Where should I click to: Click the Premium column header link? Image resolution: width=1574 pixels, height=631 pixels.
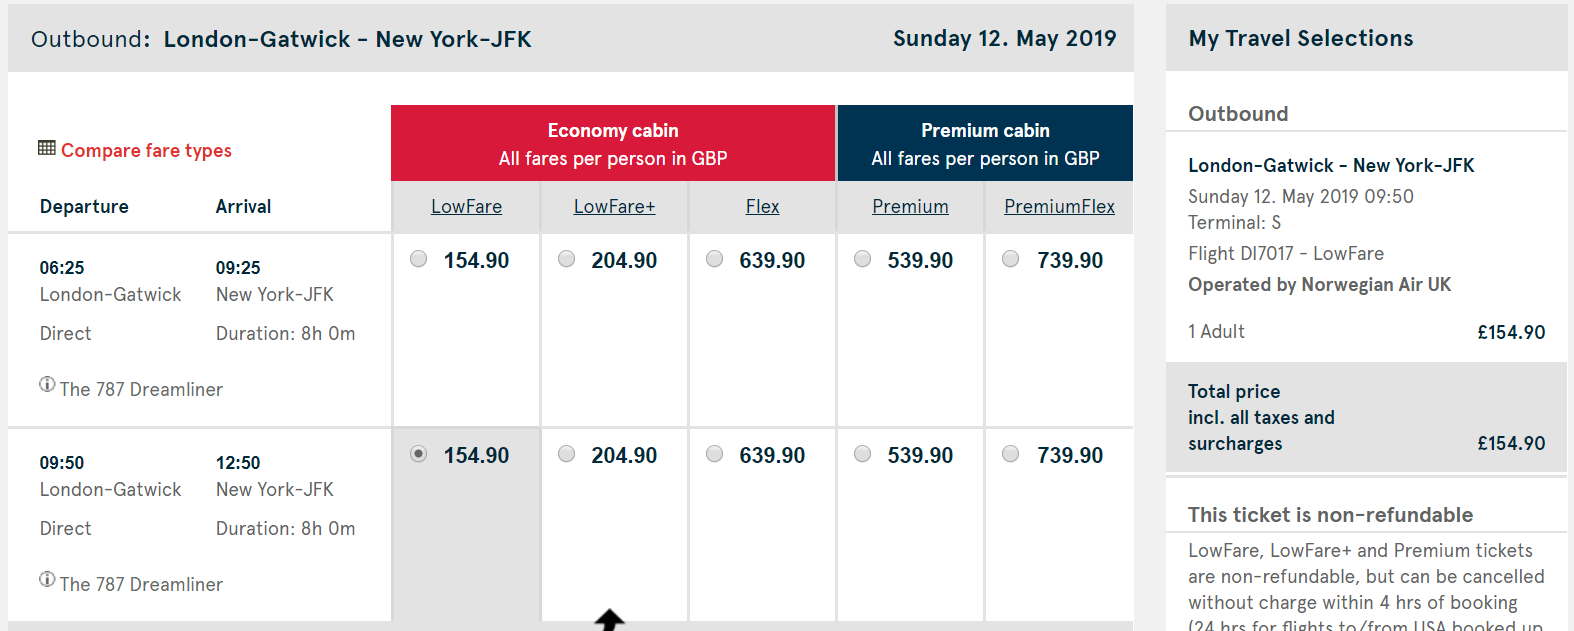click(x=910, y=206)
